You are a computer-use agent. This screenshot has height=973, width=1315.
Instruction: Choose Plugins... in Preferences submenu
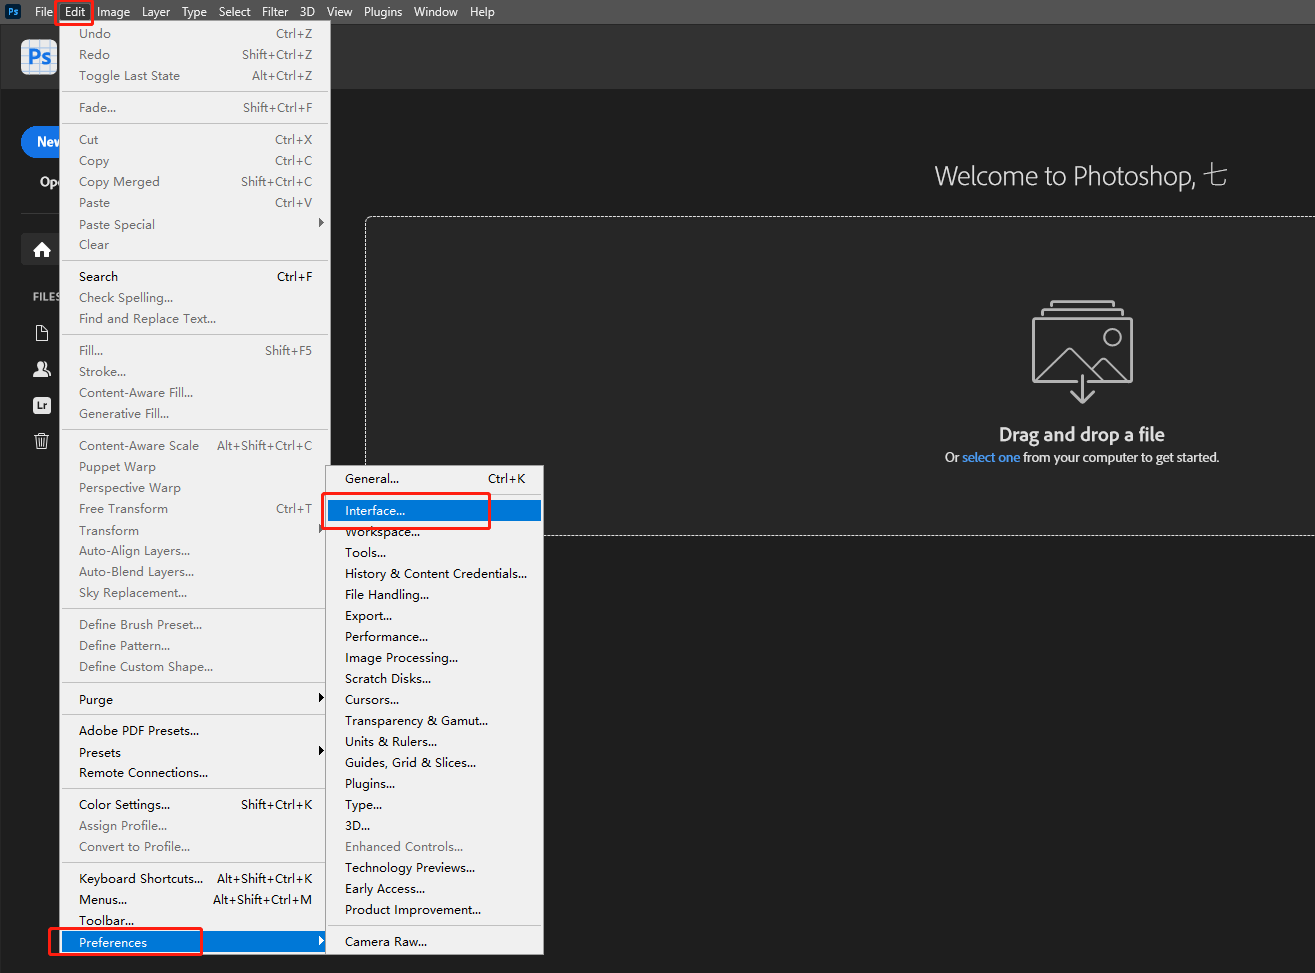434,783
